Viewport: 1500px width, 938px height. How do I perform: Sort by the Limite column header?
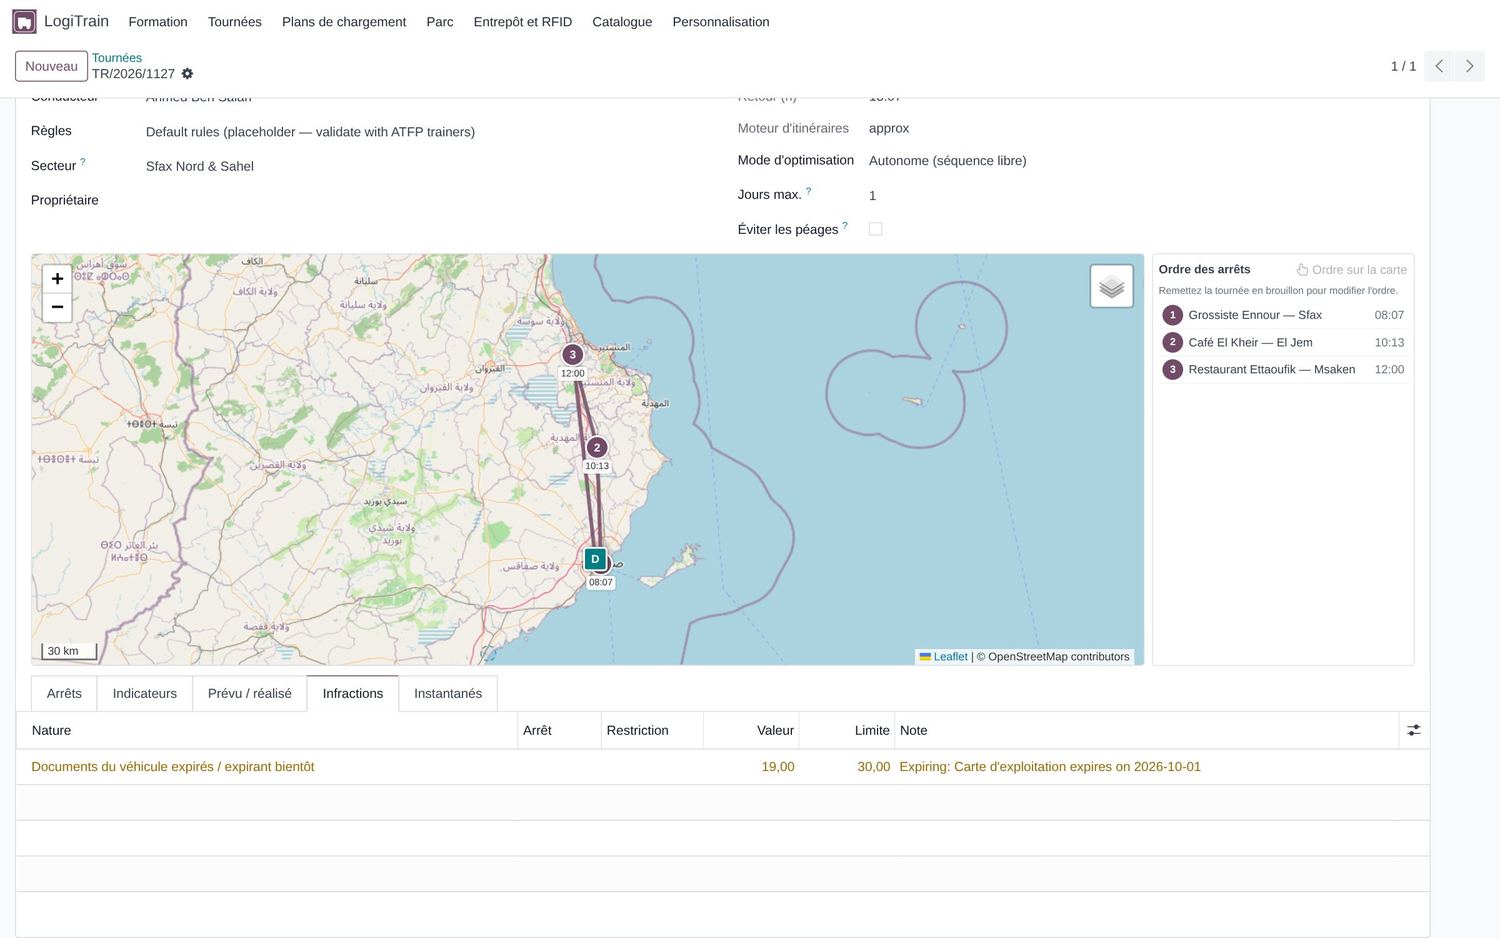(x=847, y=731)
